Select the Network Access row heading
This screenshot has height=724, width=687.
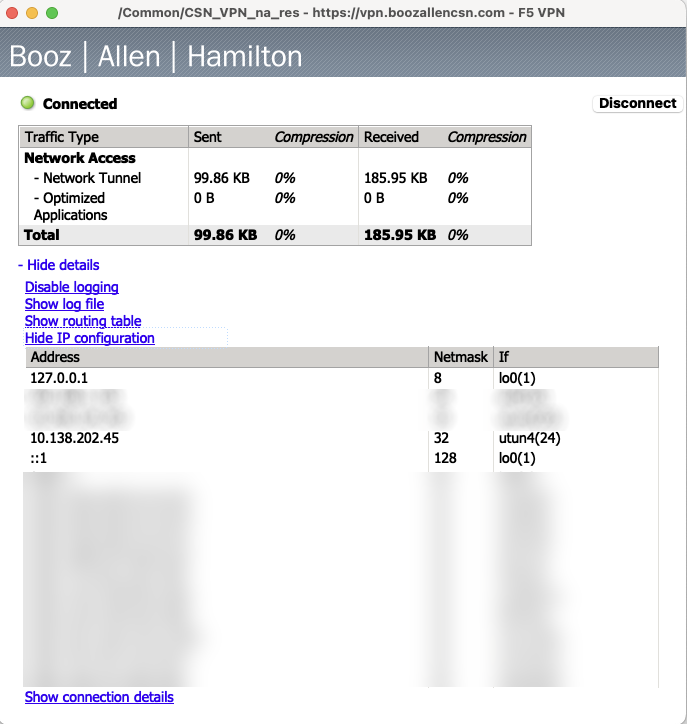tap(80, 158)
